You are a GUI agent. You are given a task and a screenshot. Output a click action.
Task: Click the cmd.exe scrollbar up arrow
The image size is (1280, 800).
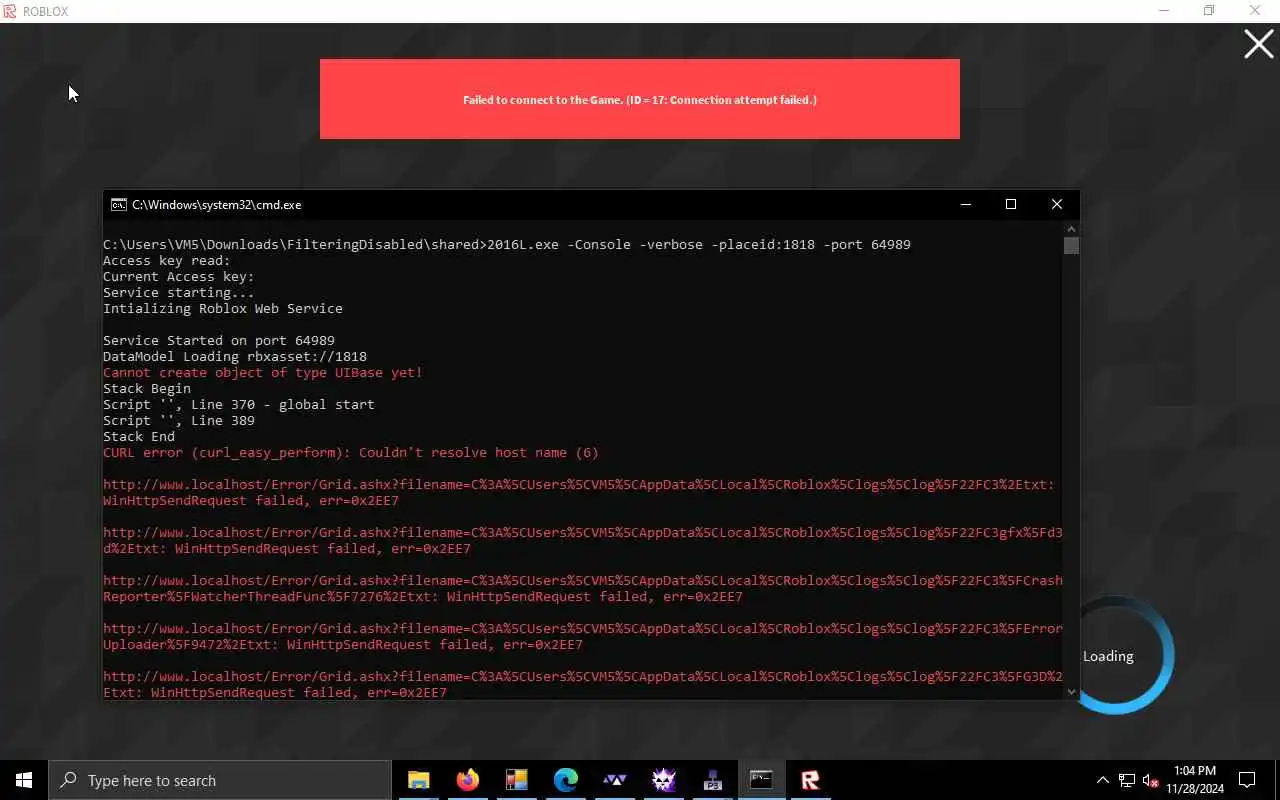point(1072,227)
